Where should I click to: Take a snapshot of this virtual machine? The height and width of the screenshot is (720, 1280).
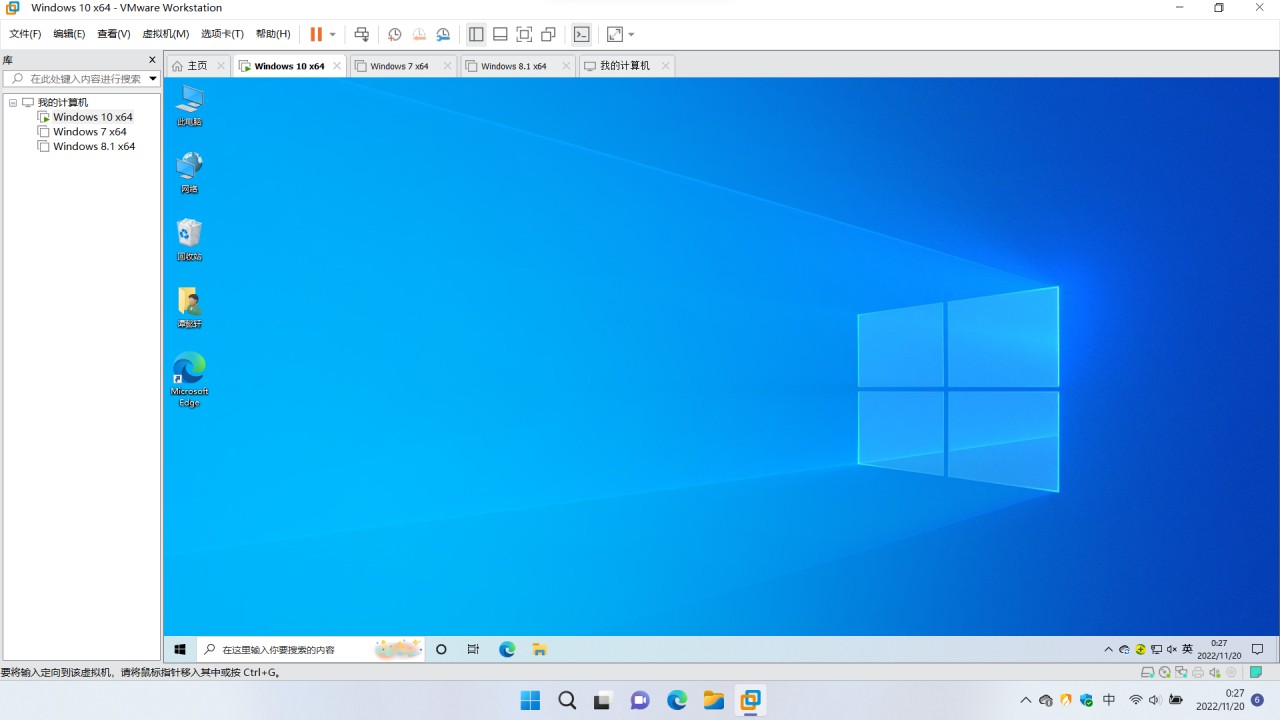[395, 34]
